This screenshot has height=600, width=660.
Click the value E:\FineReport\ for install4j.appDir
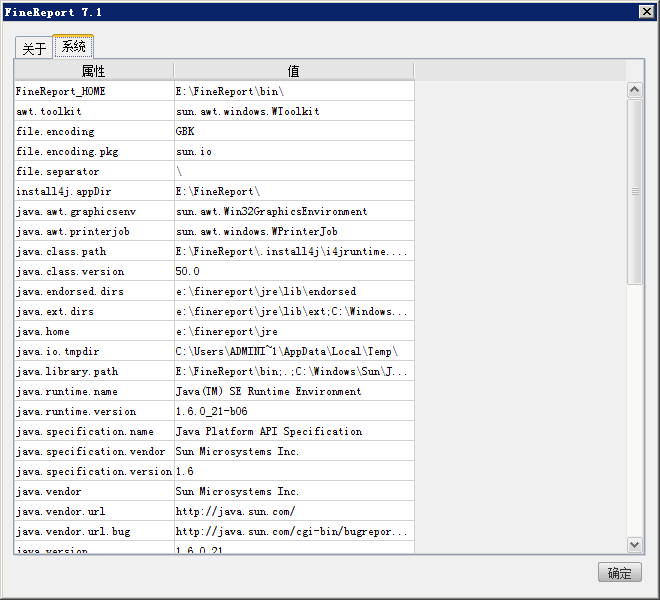(294, 191)
